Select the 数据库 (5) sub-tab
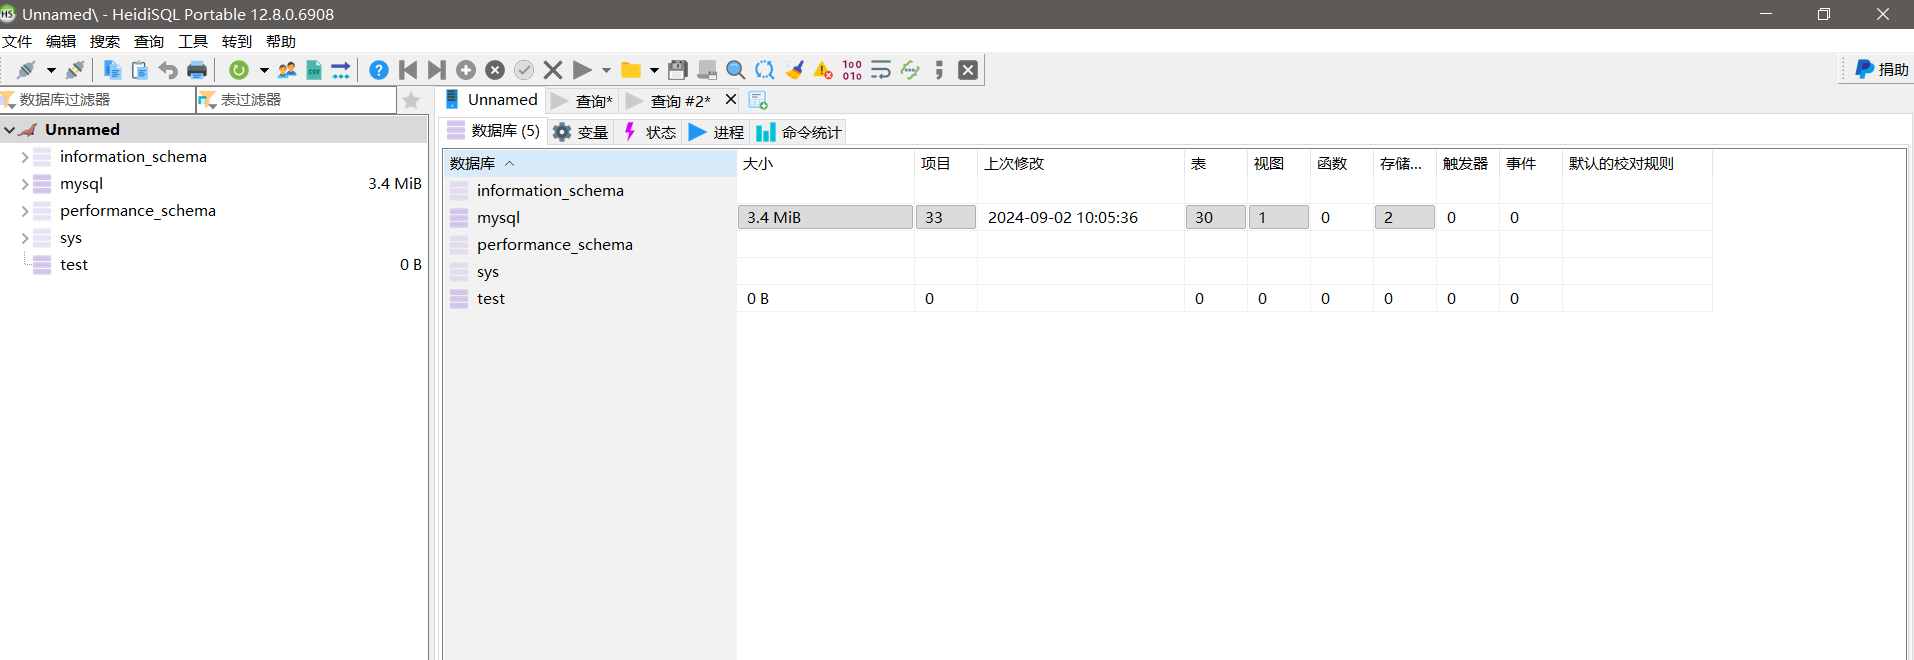The width and height of the screenshot is (1914, 660). [494, 131]
